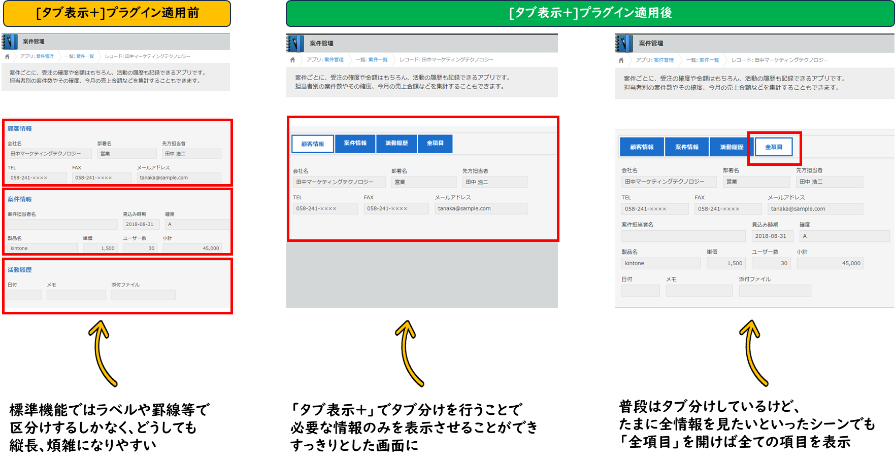The image size is (895, 464).
Task: Click 案件管理 app title in middle screenshot
Action: coord(321,43)
